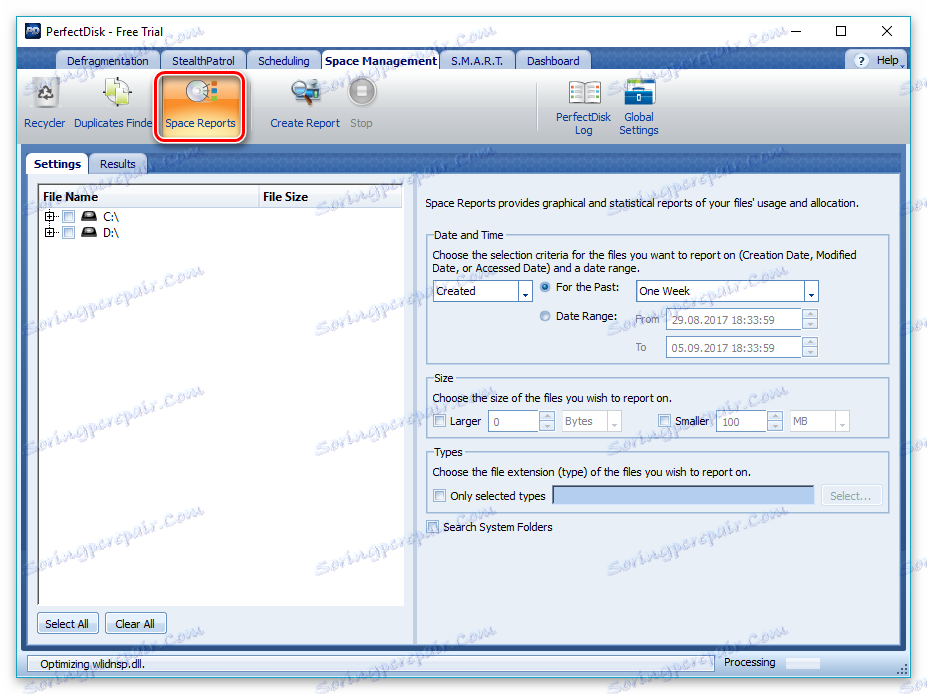Launch the Duplicates Finder tool
This screenshot has width=927, height=694.
pos(113,103)
